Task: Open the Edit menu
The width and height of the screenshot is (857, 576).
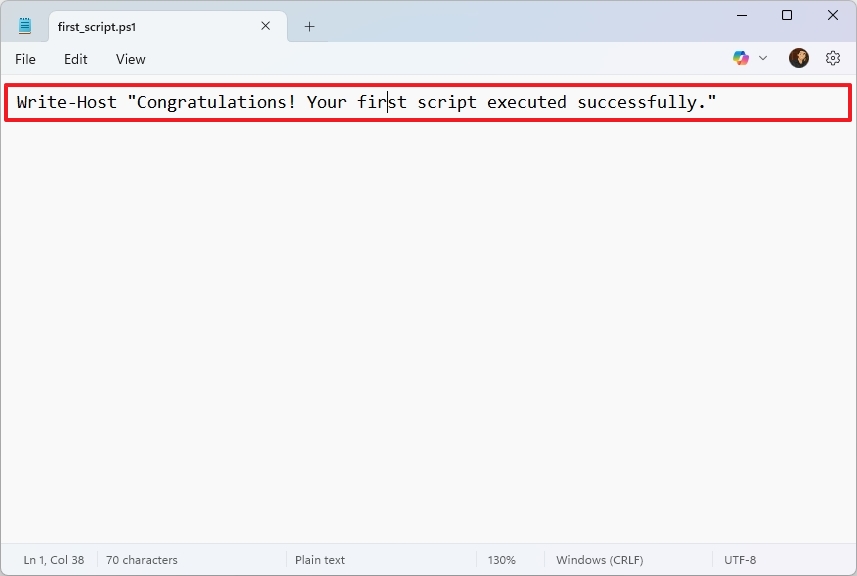Action: (x=76, y=59)
